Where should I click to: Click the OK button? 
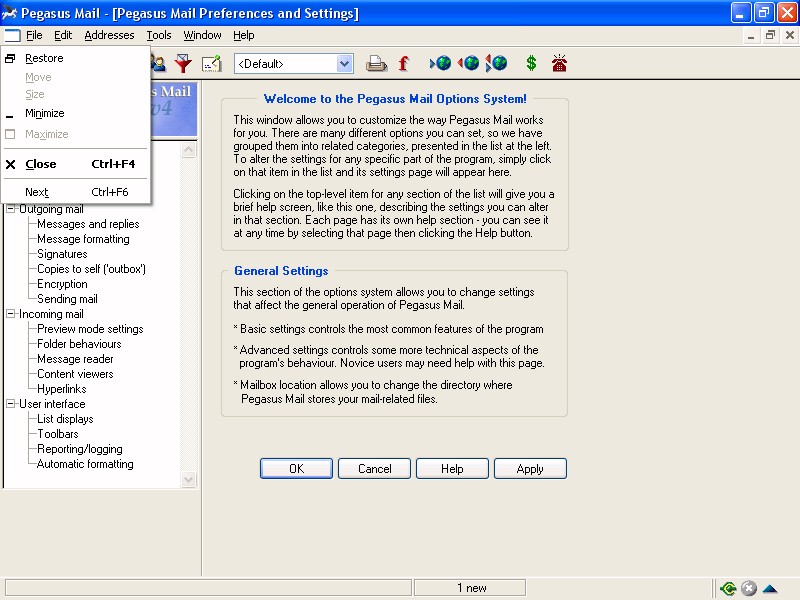(296, 468)
